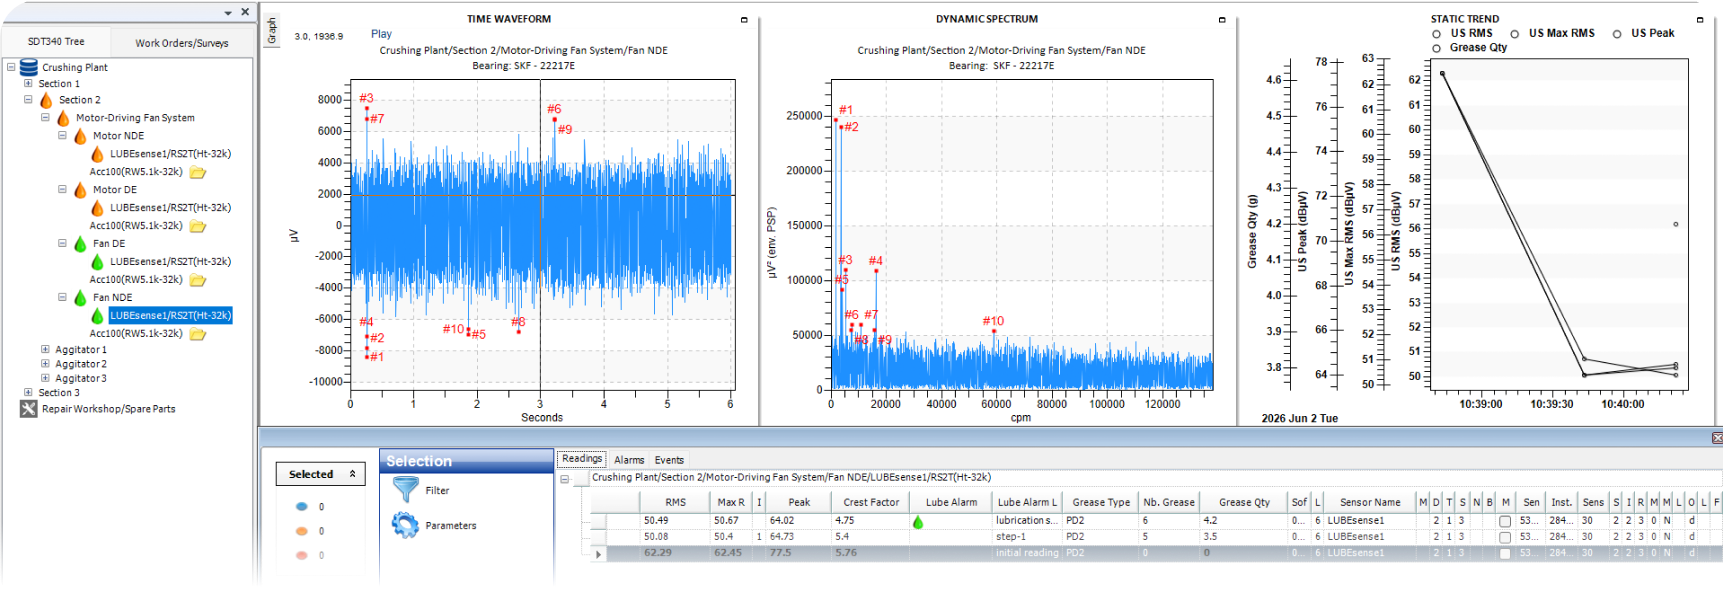Maximize the Static Trend panel
1723x610 pixels.
pyautogui.click(x=1700, y=20)
